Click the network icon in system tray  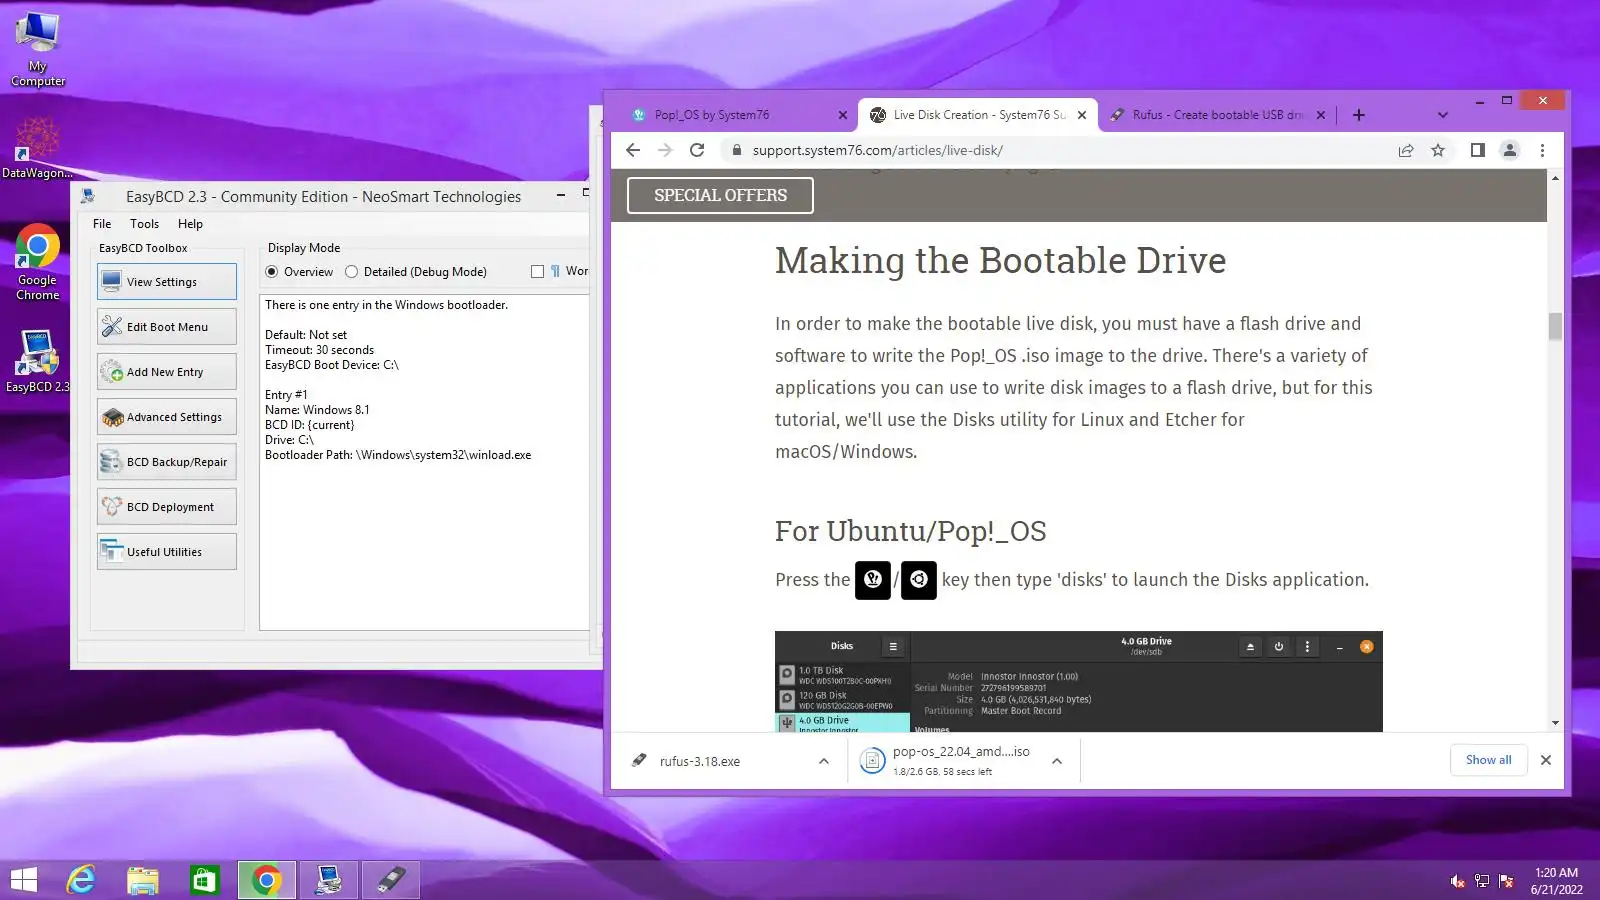(x=1482, y=881)
